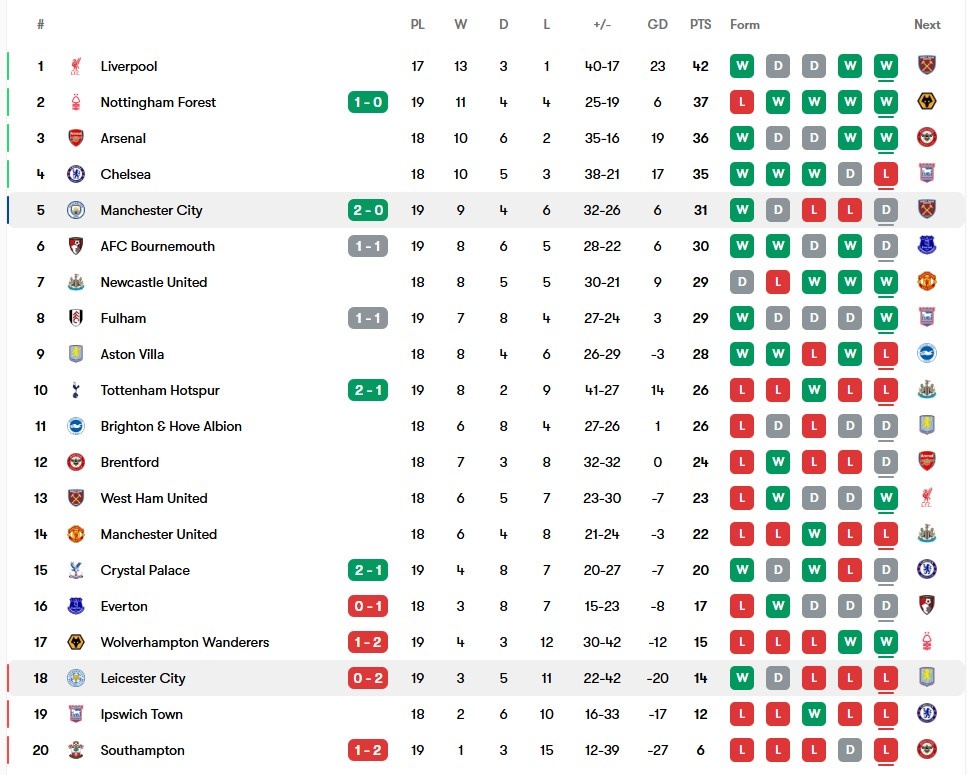Sort table by PTS column header
Image resolution: width=967 pixels, height=775 pixels.
[x=701, y=25]
